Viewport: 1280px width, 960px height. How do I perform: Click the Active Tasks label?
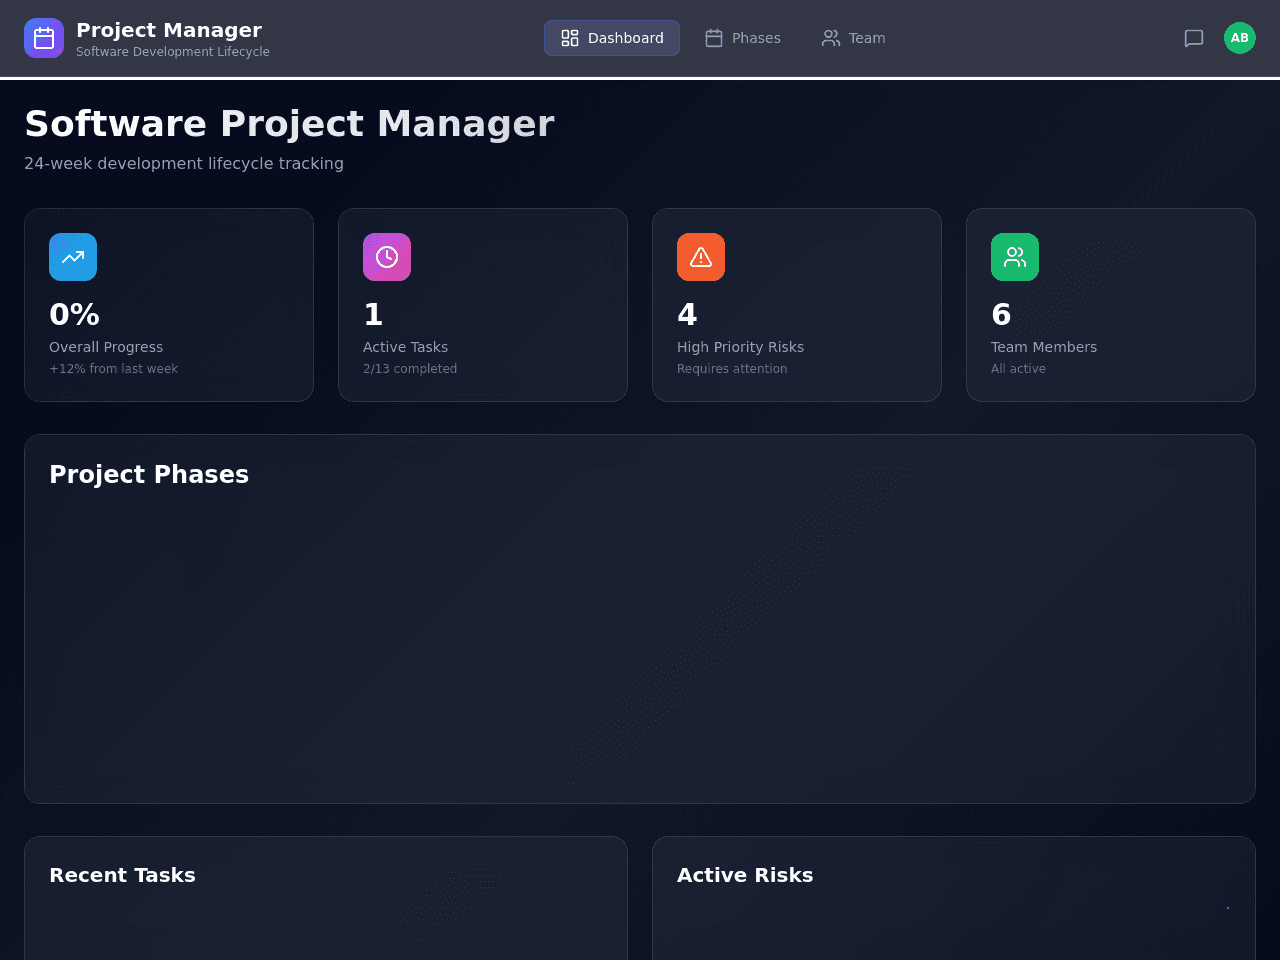(405, 347)
